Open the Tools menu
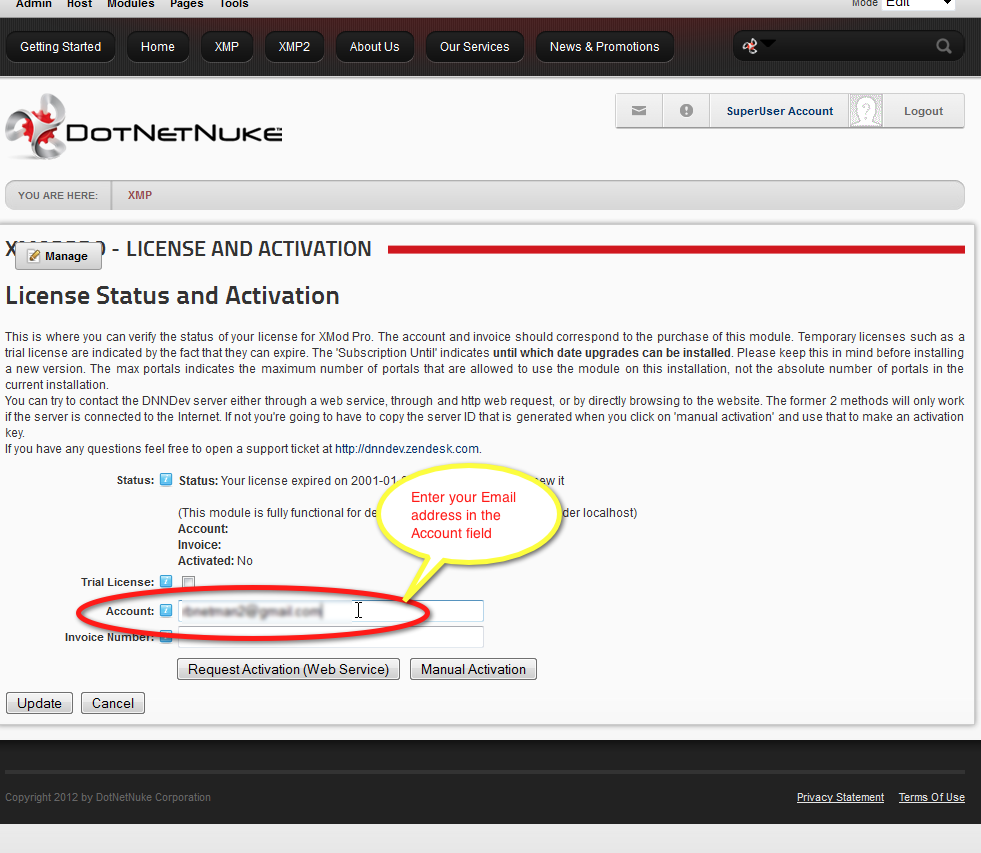 (234, 4)
